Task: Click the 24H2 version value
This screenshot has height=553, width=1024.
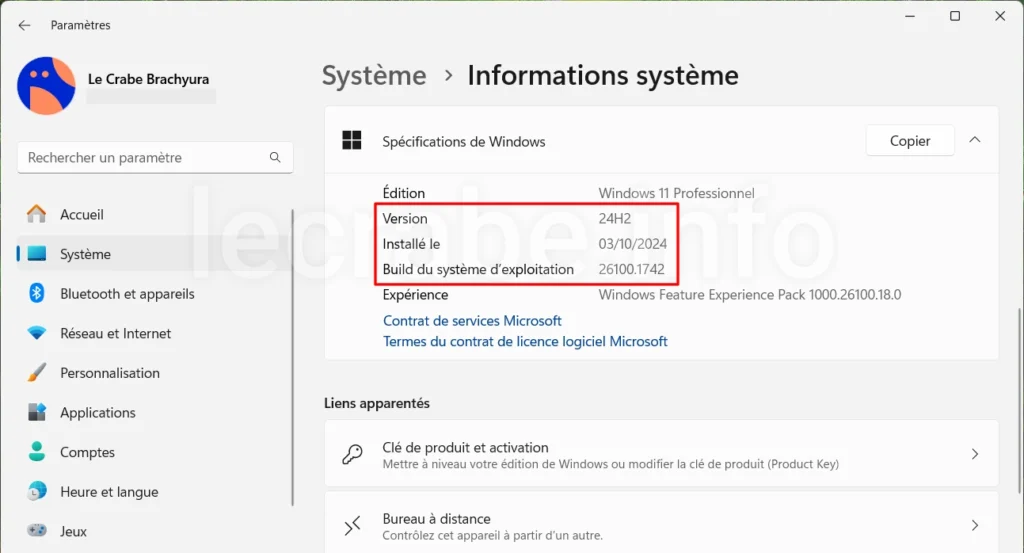Action: 615,219
